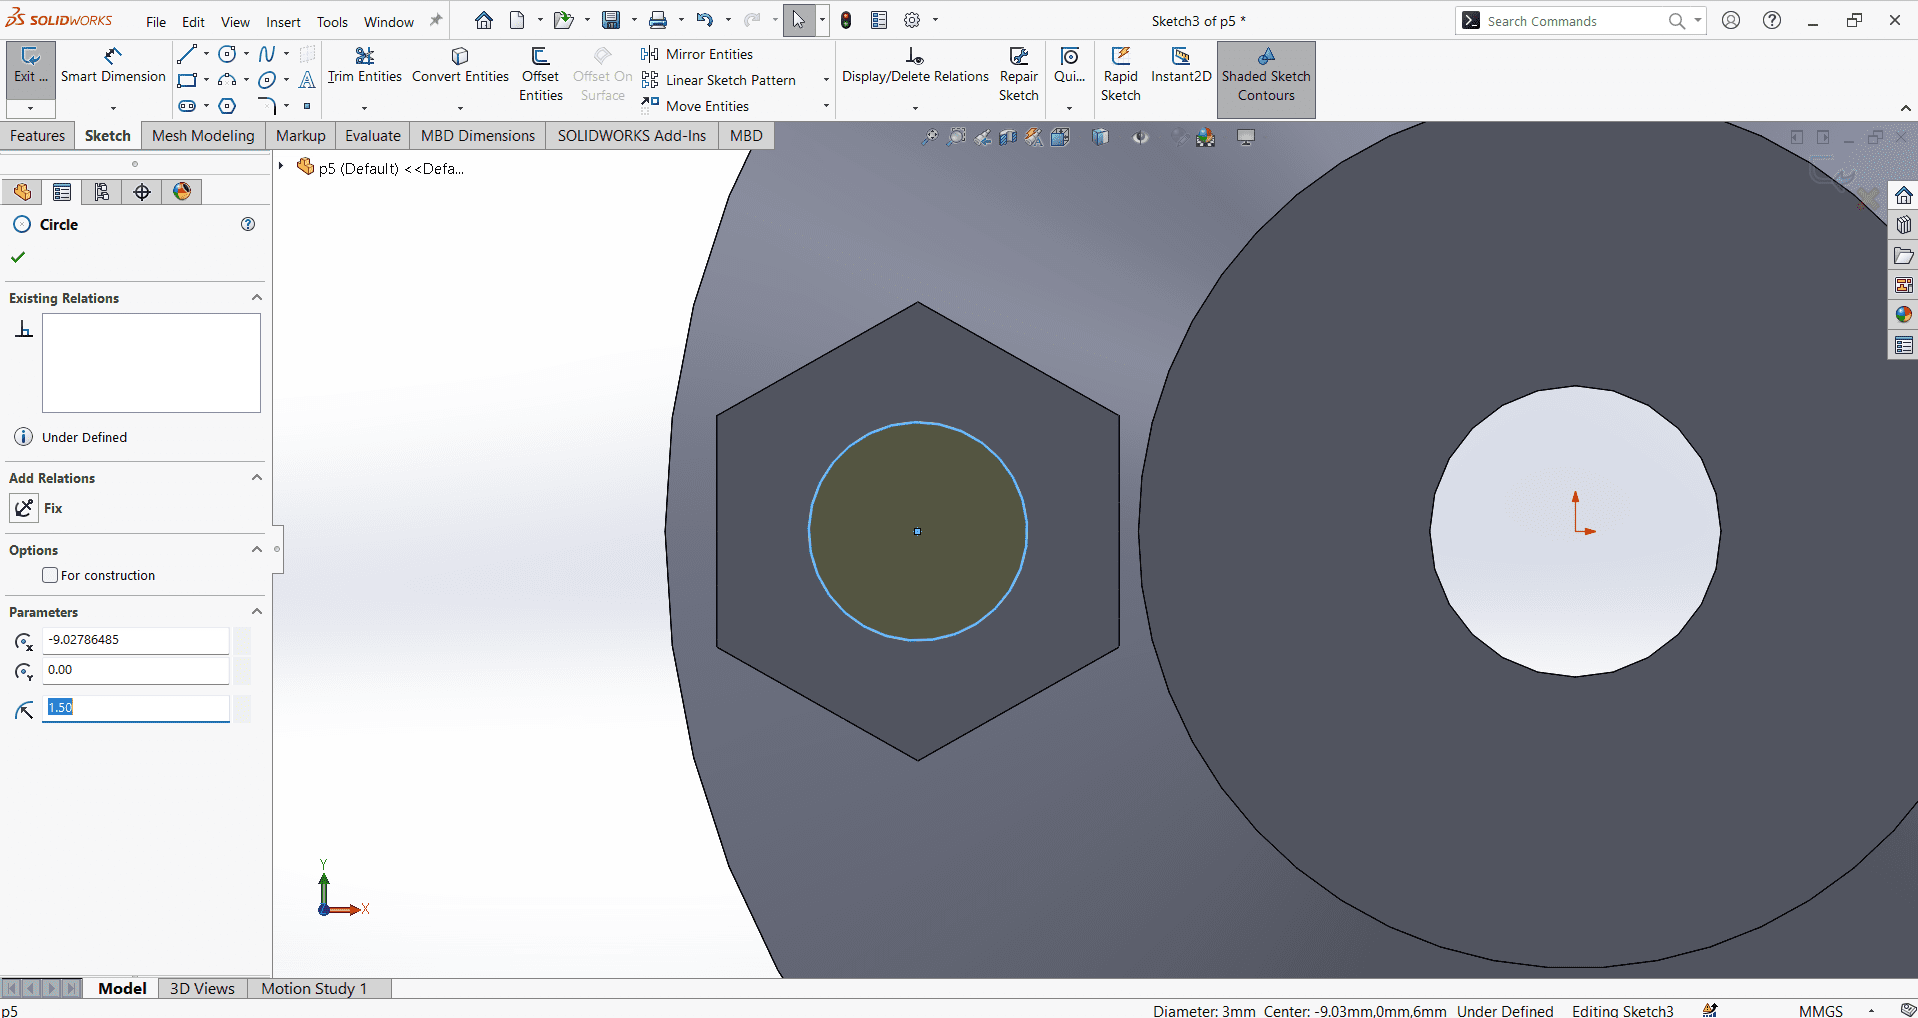This screenshot has height=1018, width=1918.
Task: Select the Line sketch tool
Action: pos(187,54)
